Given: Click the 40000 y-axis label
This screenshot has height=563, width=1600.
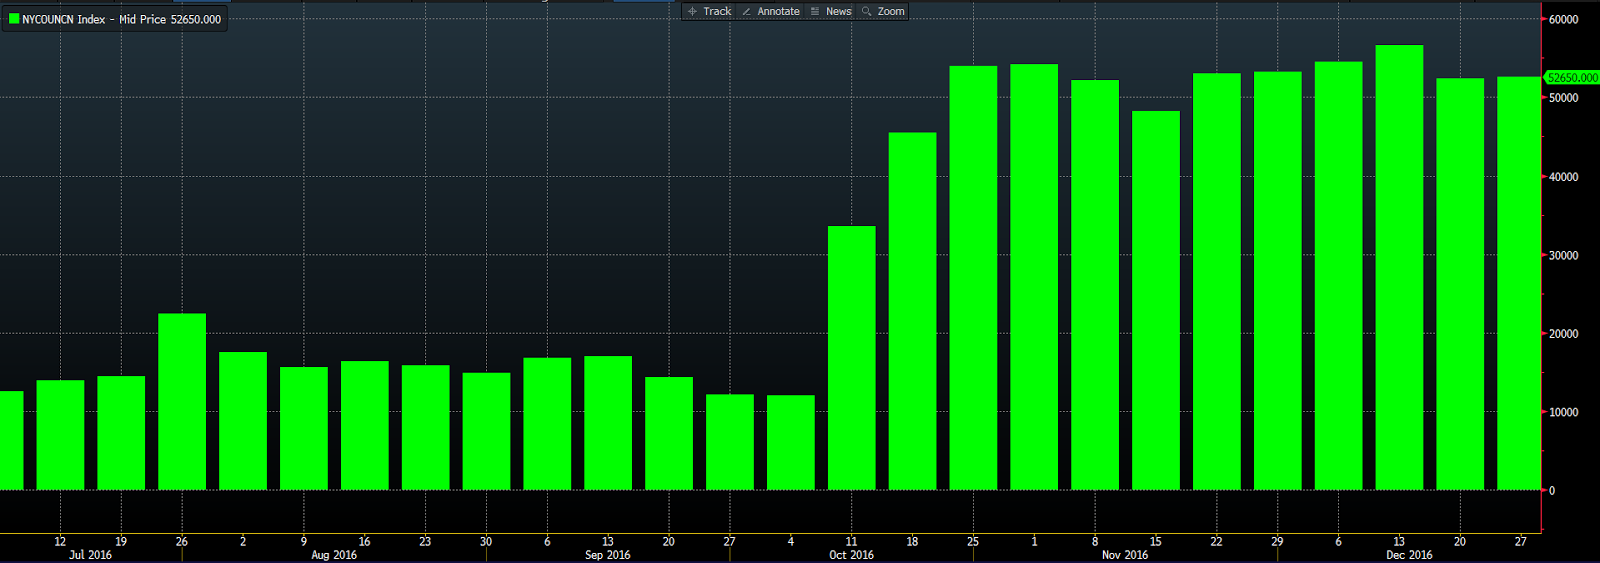Looking at the screenshot, I should (x=1563, y=177).
